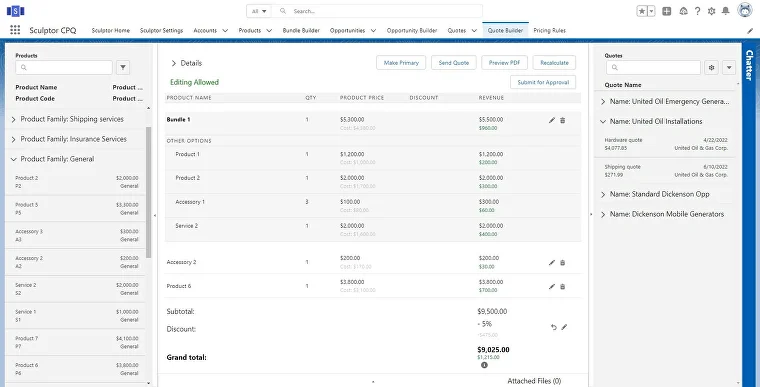Viewport: 760px width, 387px height.
Task: Delete the Product 6 line item
Action: coord(562,287)
